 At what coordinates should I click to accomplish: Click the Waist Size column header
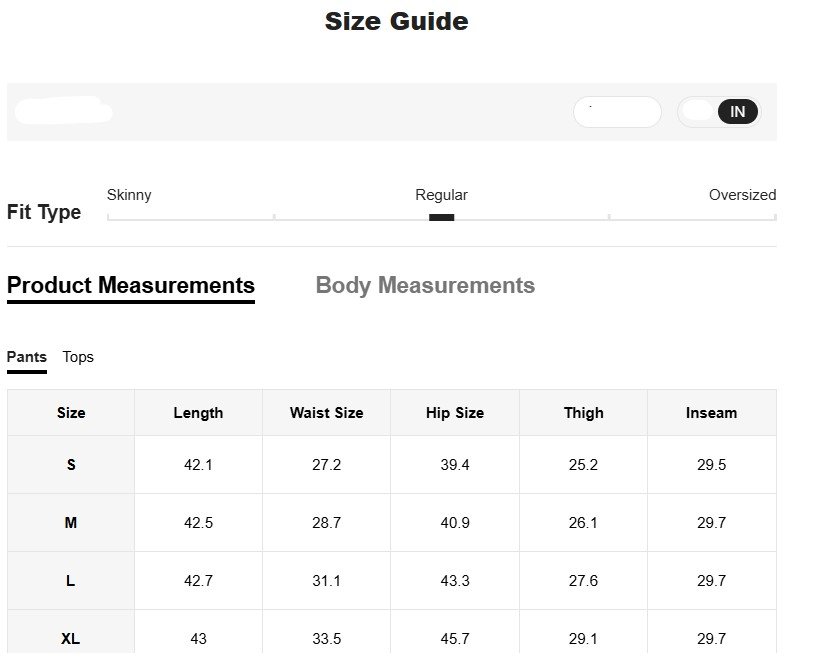[x=326, y=413]
